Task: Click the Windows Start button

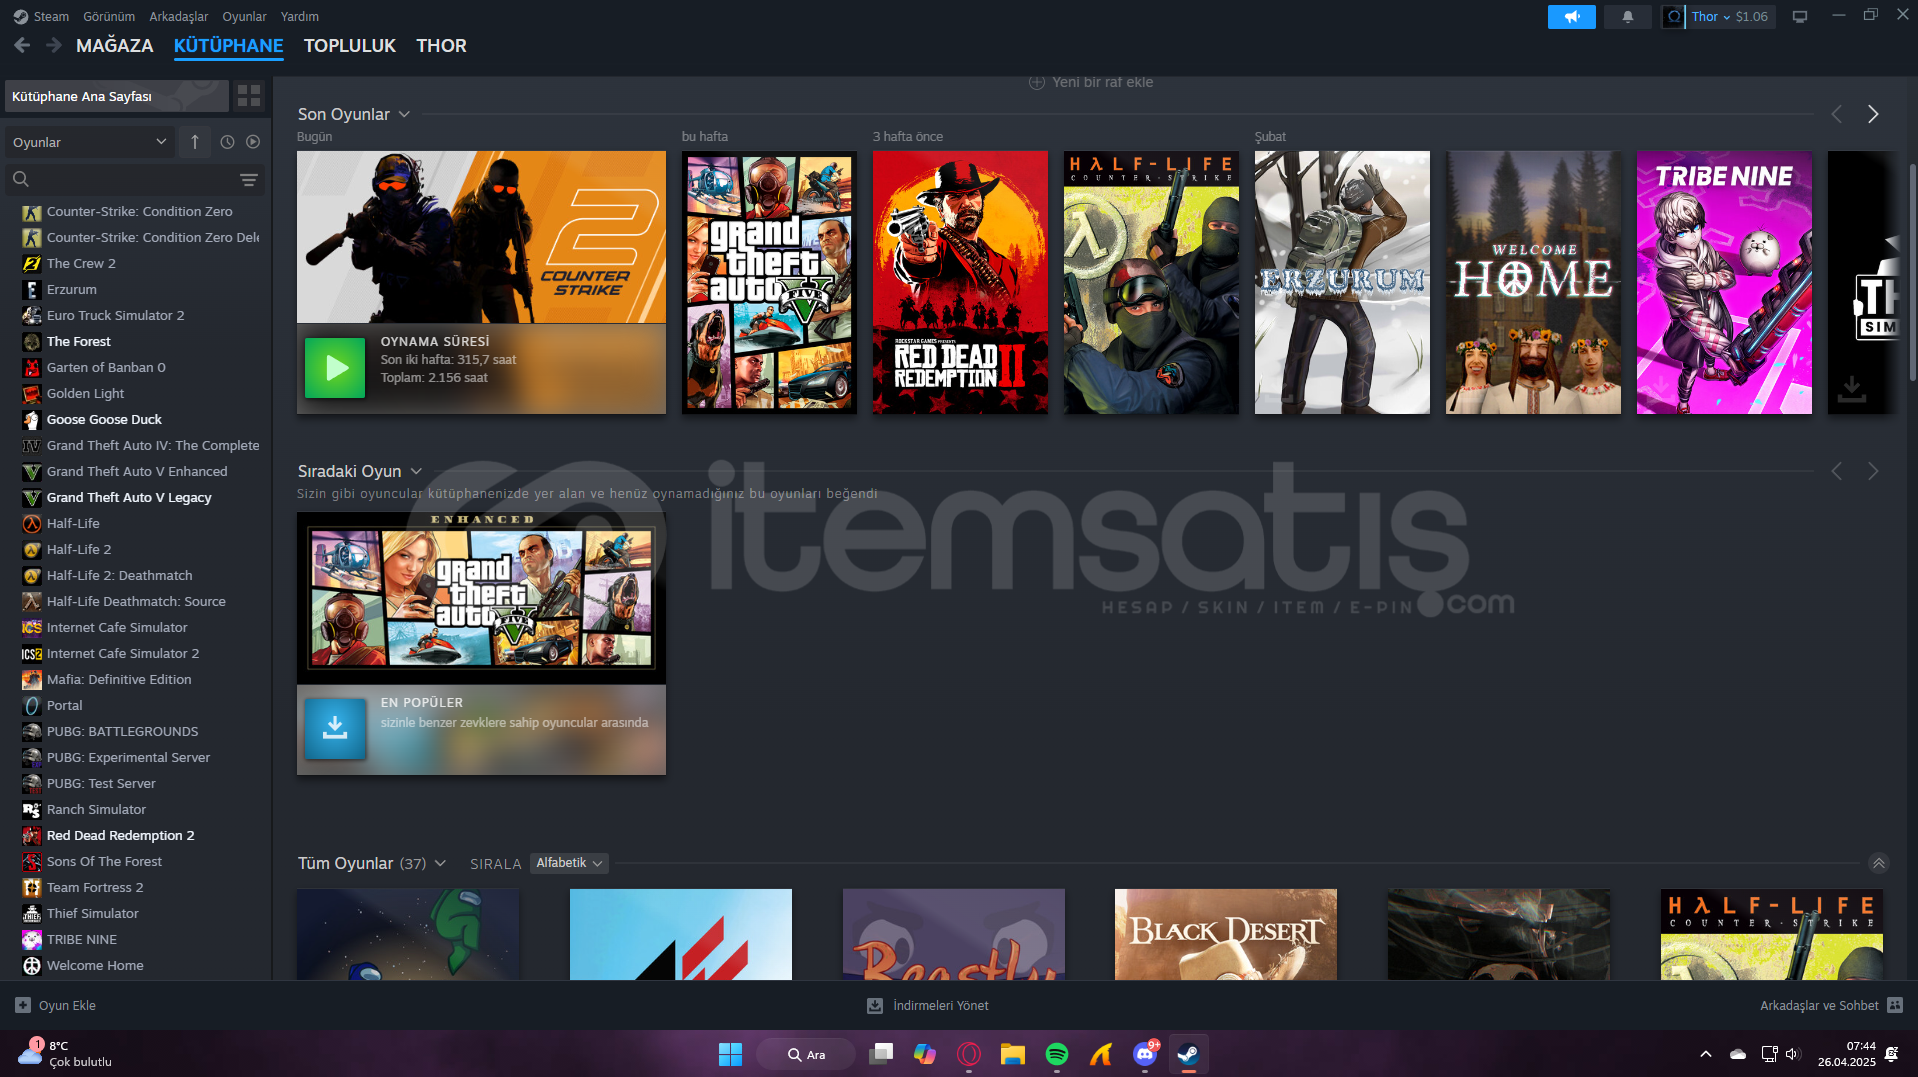Action: click(730, 1054)
